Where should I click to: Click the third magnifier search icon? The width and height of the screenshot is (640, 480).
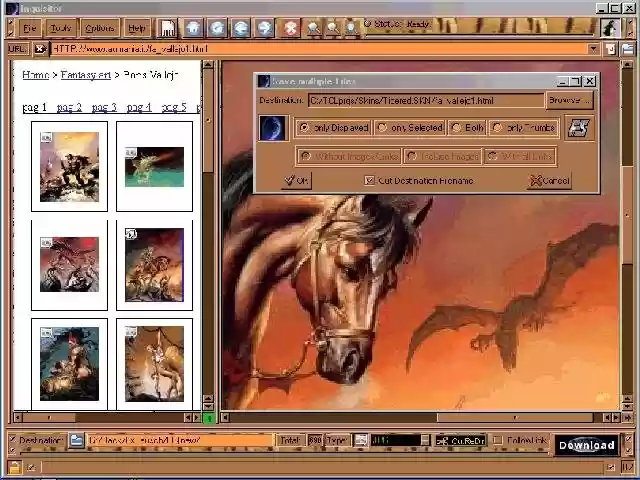(x=351, y=28)
